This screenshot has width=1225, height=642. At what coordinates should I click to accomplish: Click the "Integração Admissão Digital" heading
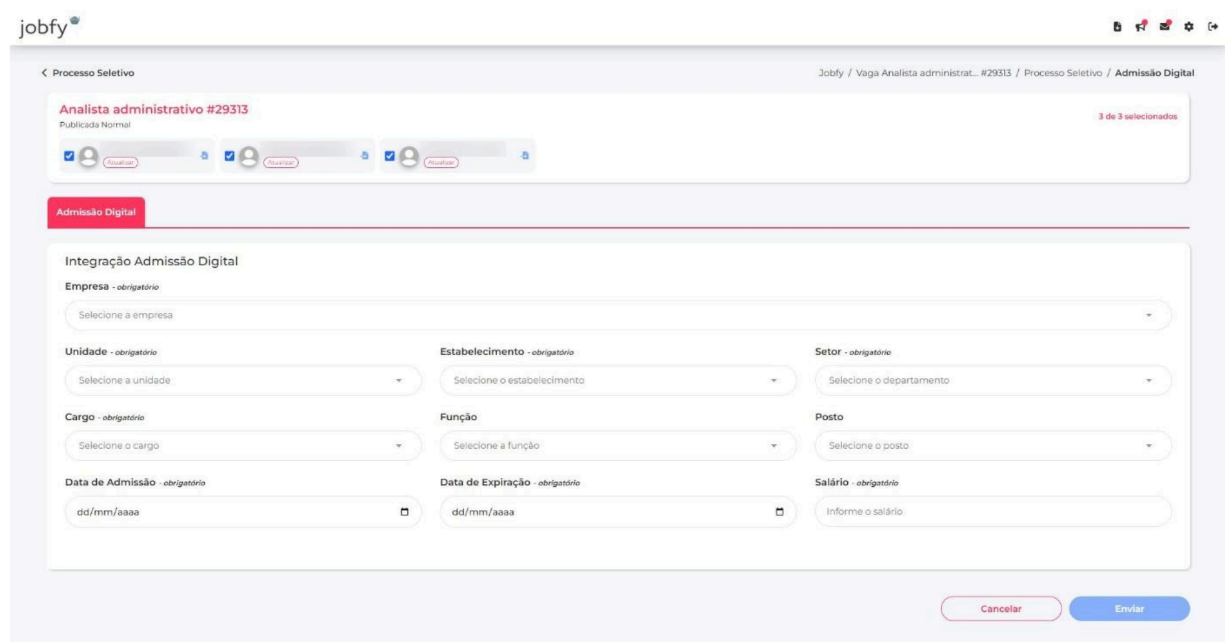(149, 262)
